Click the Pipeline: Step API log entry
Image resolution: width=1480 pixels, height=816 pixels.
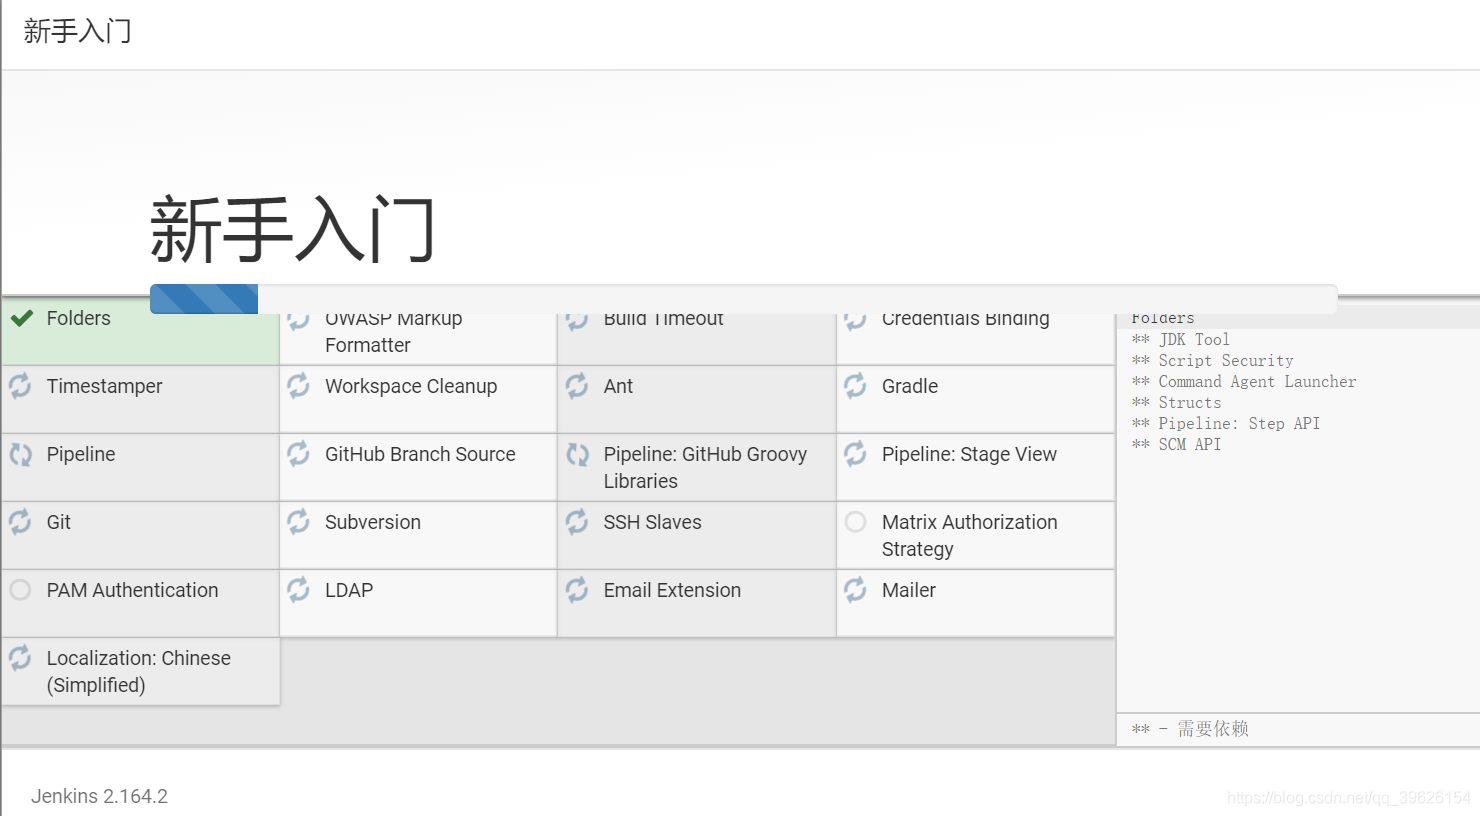1225,423
